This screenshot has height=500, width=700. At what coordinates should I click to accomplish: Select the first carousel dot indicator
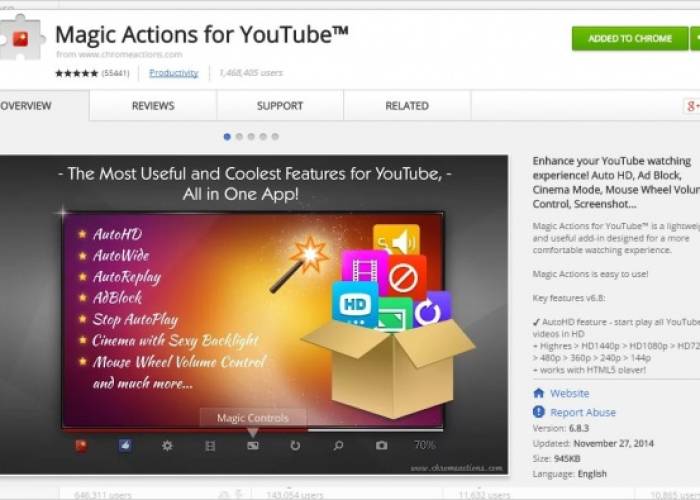click(227, 136)
